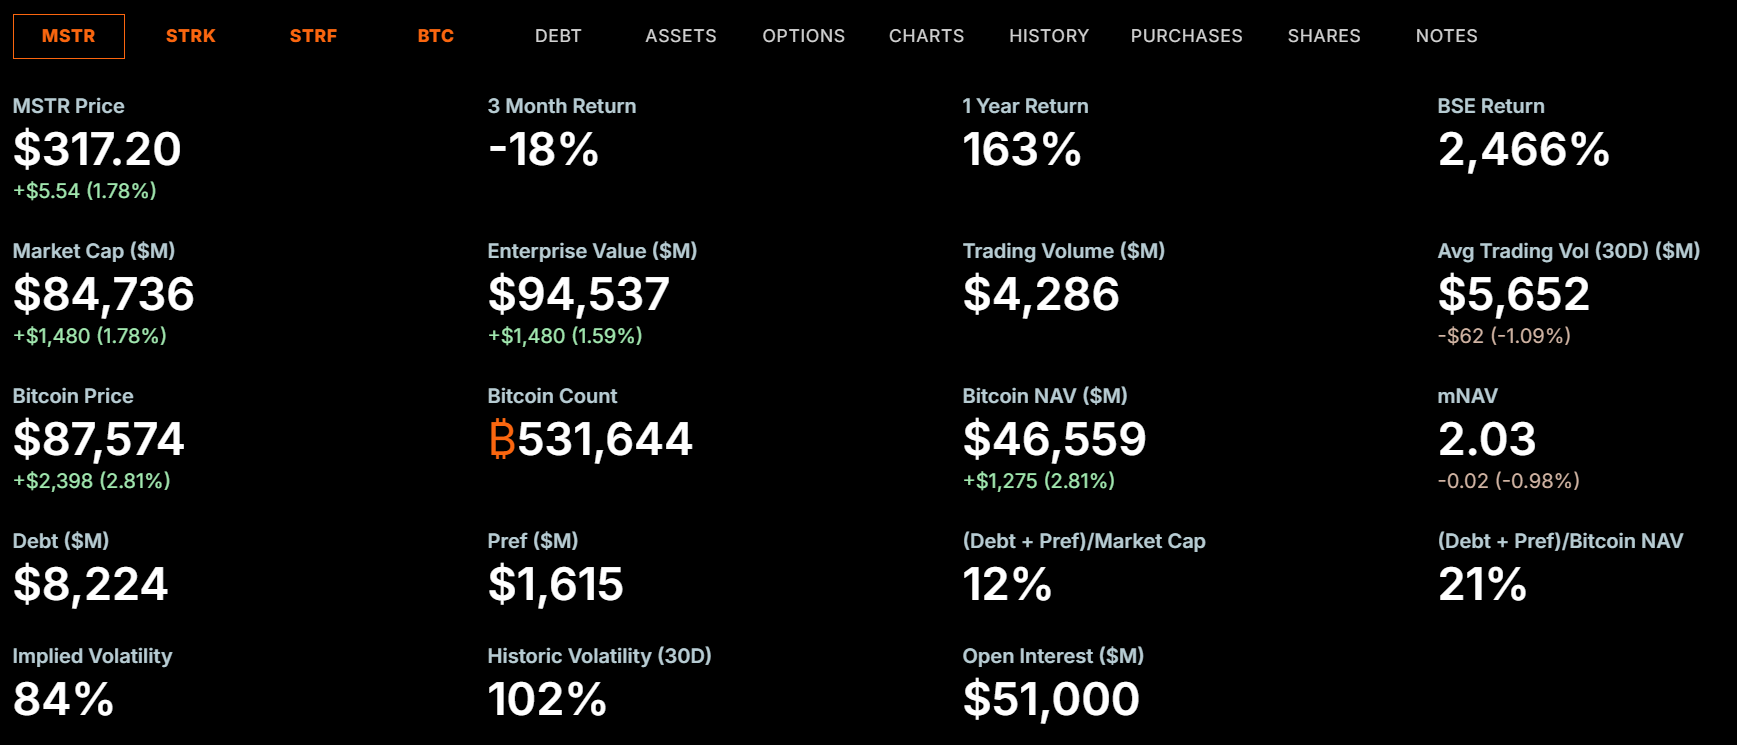Open the CHARTS section
This screenshot has width=1737, height=745.
click(x=926, y=35)
